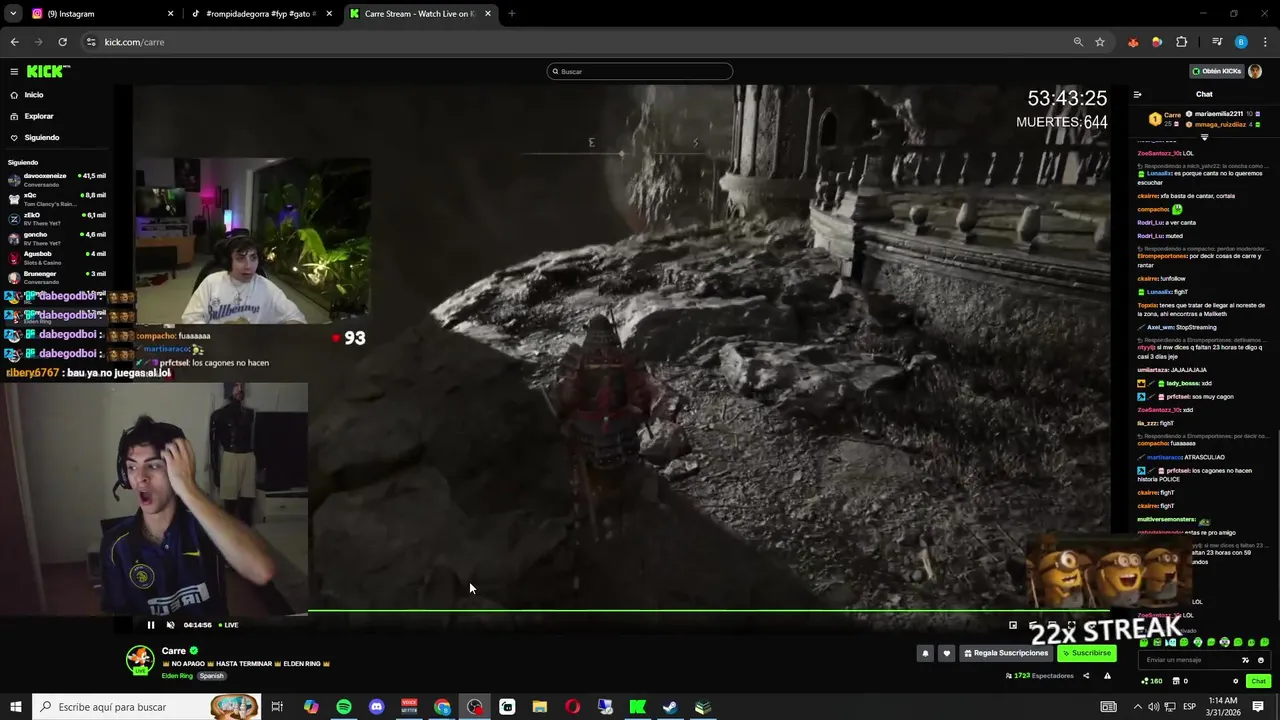Open the Kick sidebar hamburger menu
The image size is (1280, 720).
(14, 71)
